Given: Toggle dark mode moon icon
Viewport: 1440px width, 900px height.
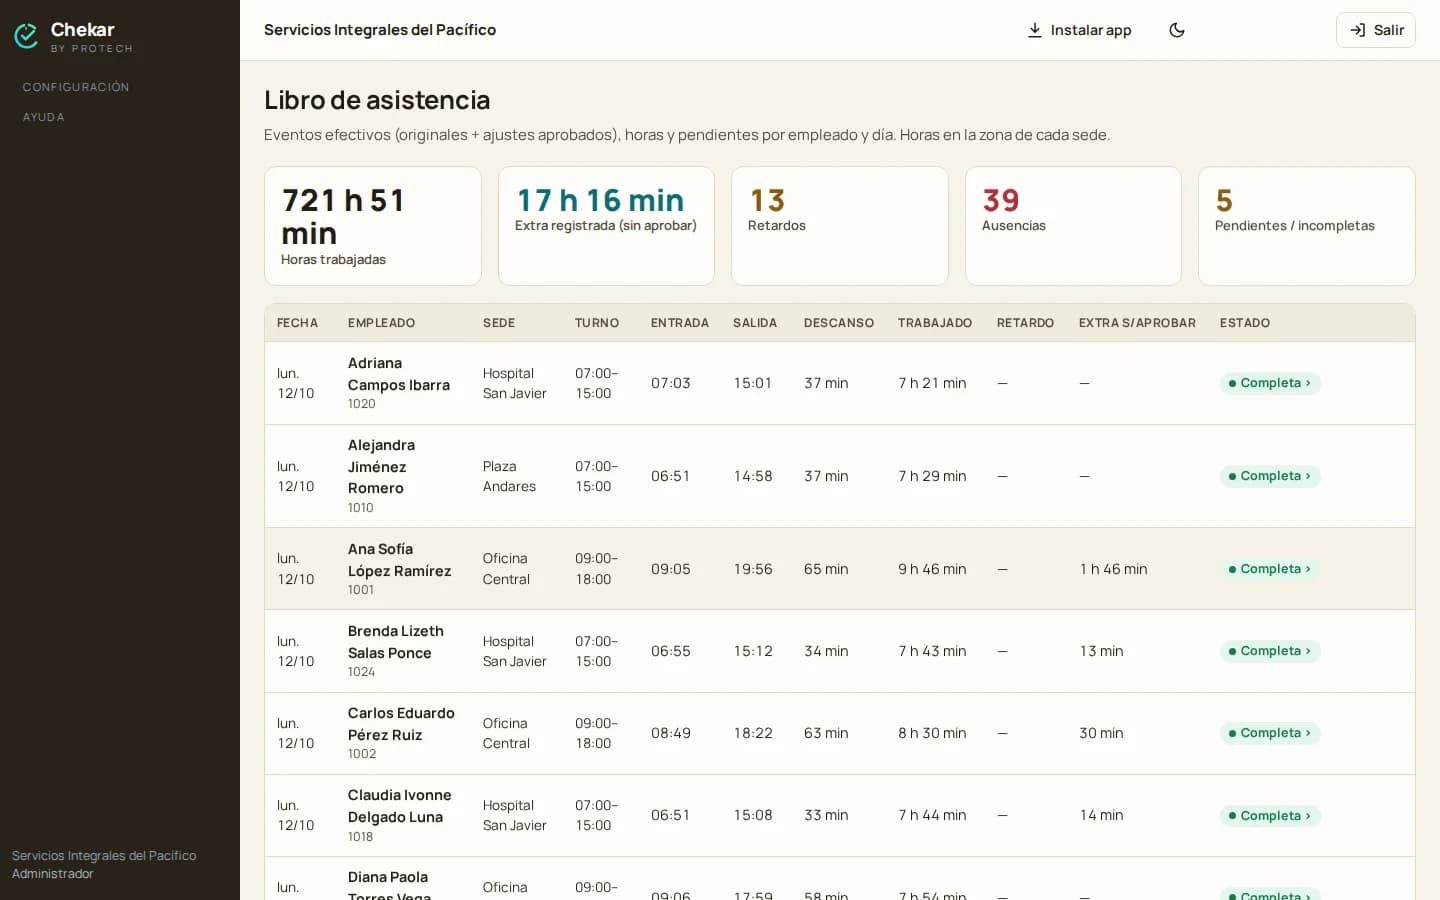Looking at the screenshot, I should (x=1177, y=30).
